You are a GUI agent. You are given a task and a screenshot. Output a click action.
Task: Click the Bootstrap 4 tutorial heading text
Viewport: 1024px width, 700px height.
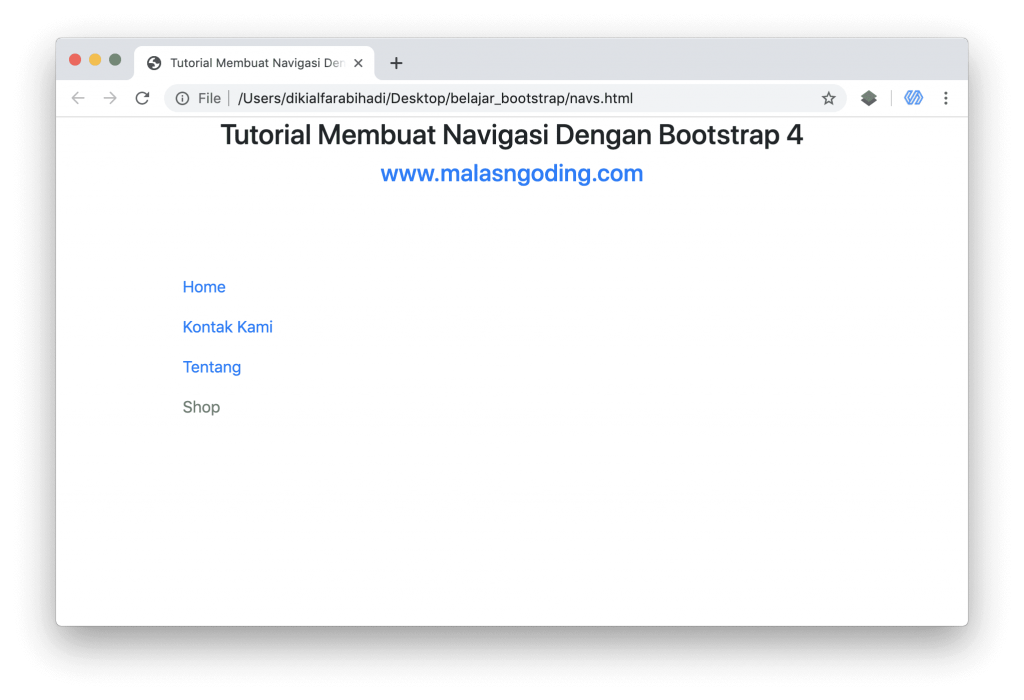(512, 135)
